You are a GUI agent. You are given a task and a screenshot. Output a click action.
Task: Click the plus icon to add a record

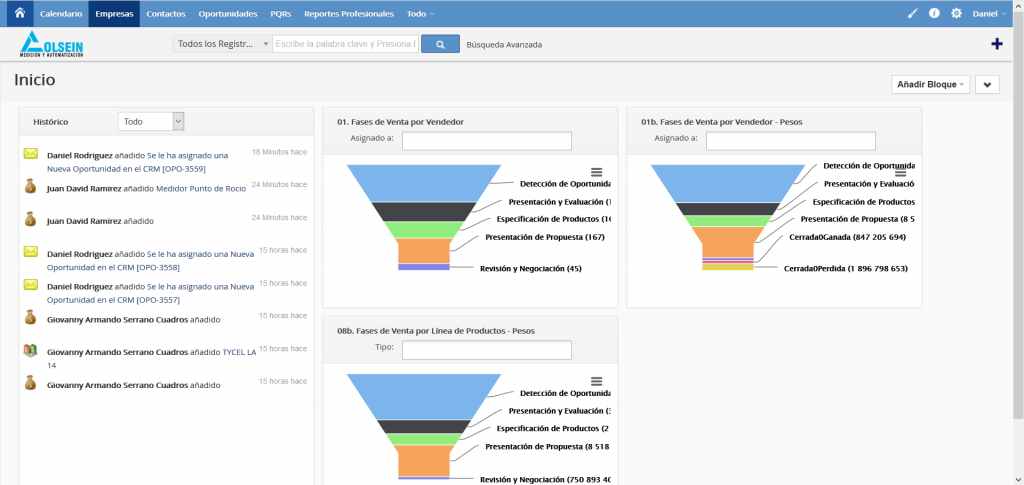coord(996,44)
